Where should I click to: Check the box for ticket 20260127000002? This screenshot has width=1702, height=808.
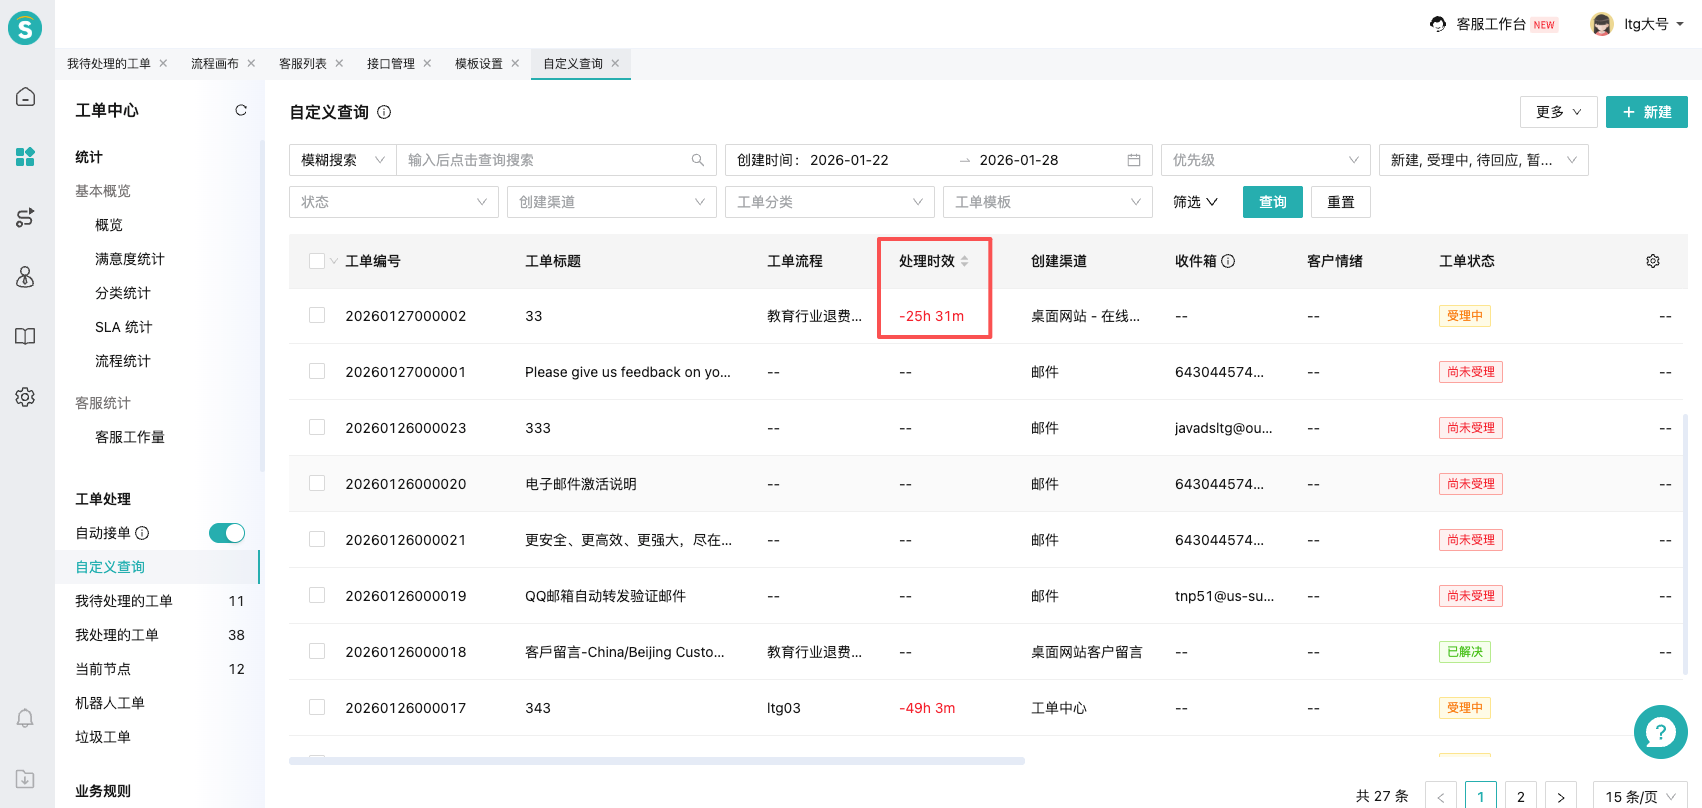click(x=317, y=316)
